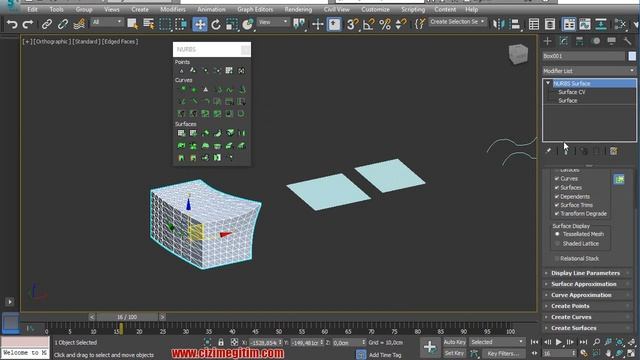The image size is (640, 360).
Task: Open the Select by Name dialog
Action: coord(149,24)
